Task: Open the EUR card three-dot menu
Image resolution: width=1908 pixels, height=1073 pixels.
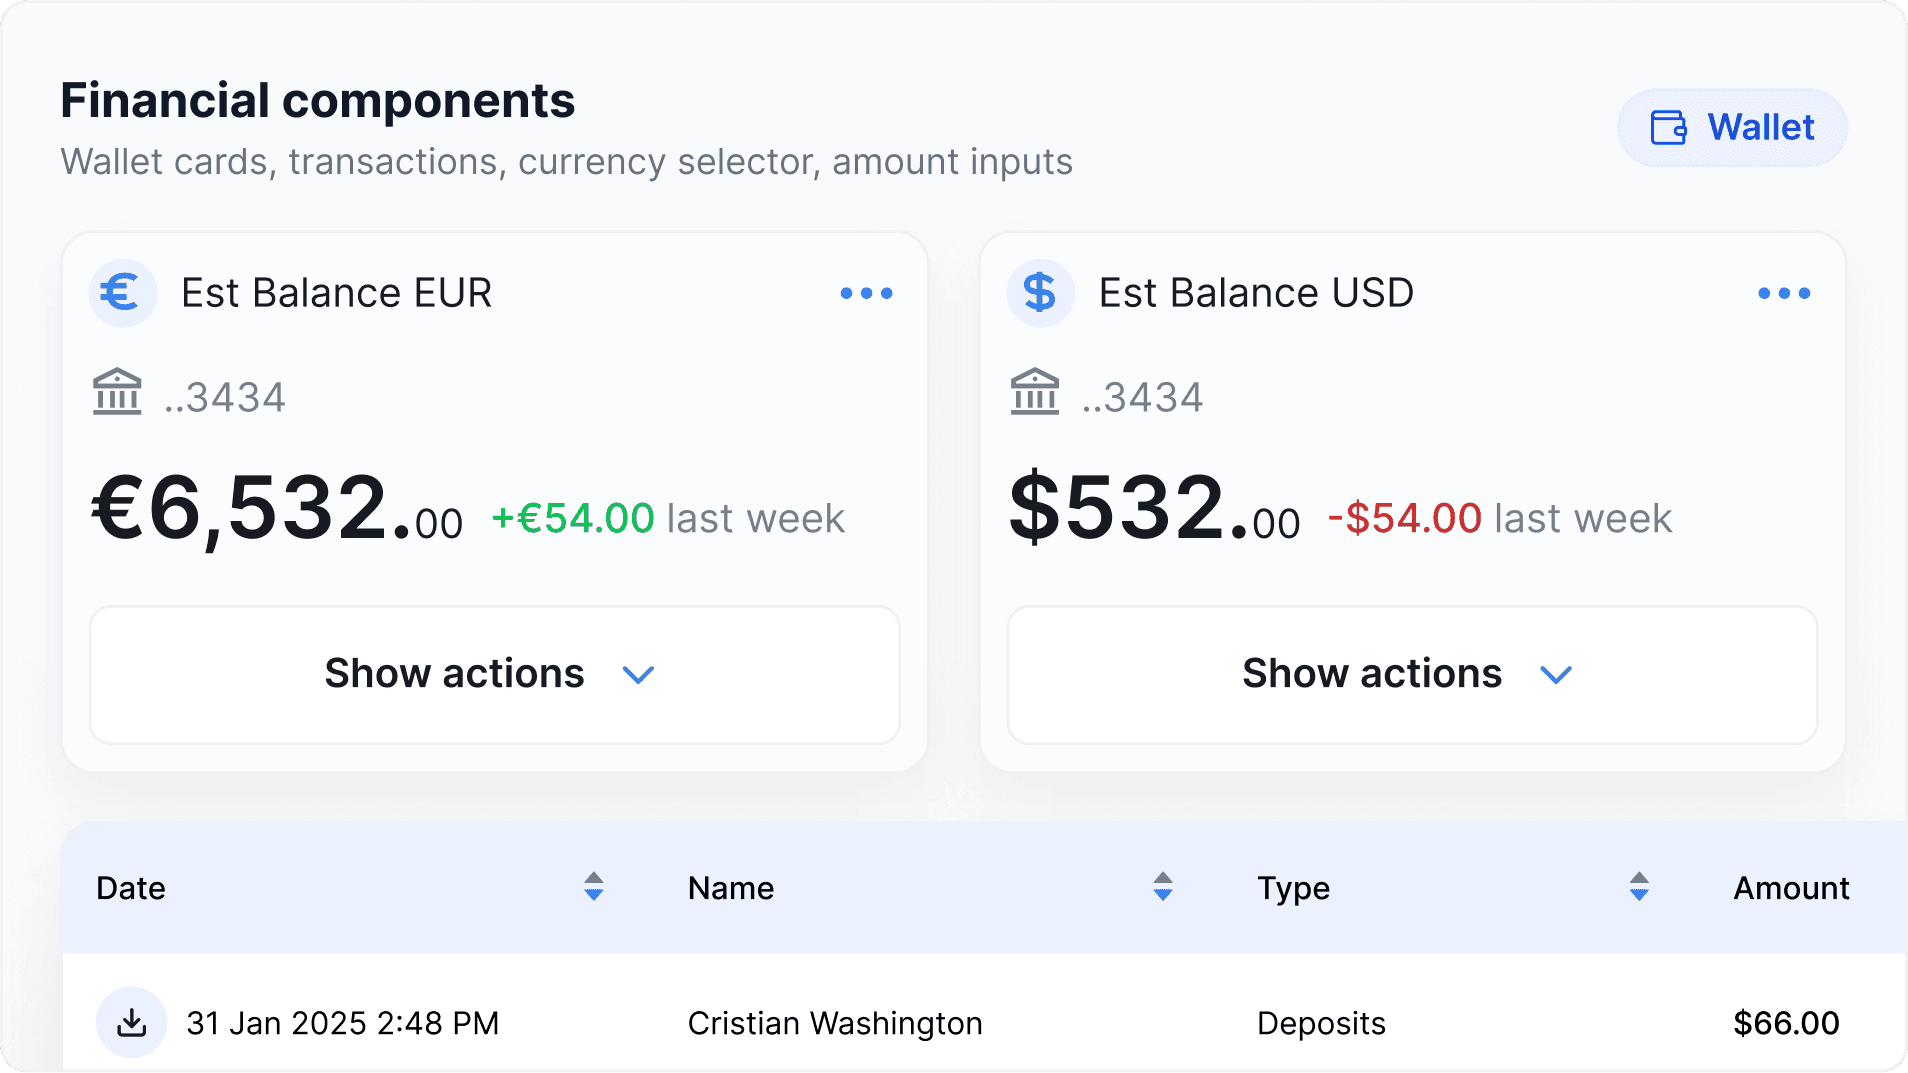Action: pyautogui.click(x=866, y=293)
